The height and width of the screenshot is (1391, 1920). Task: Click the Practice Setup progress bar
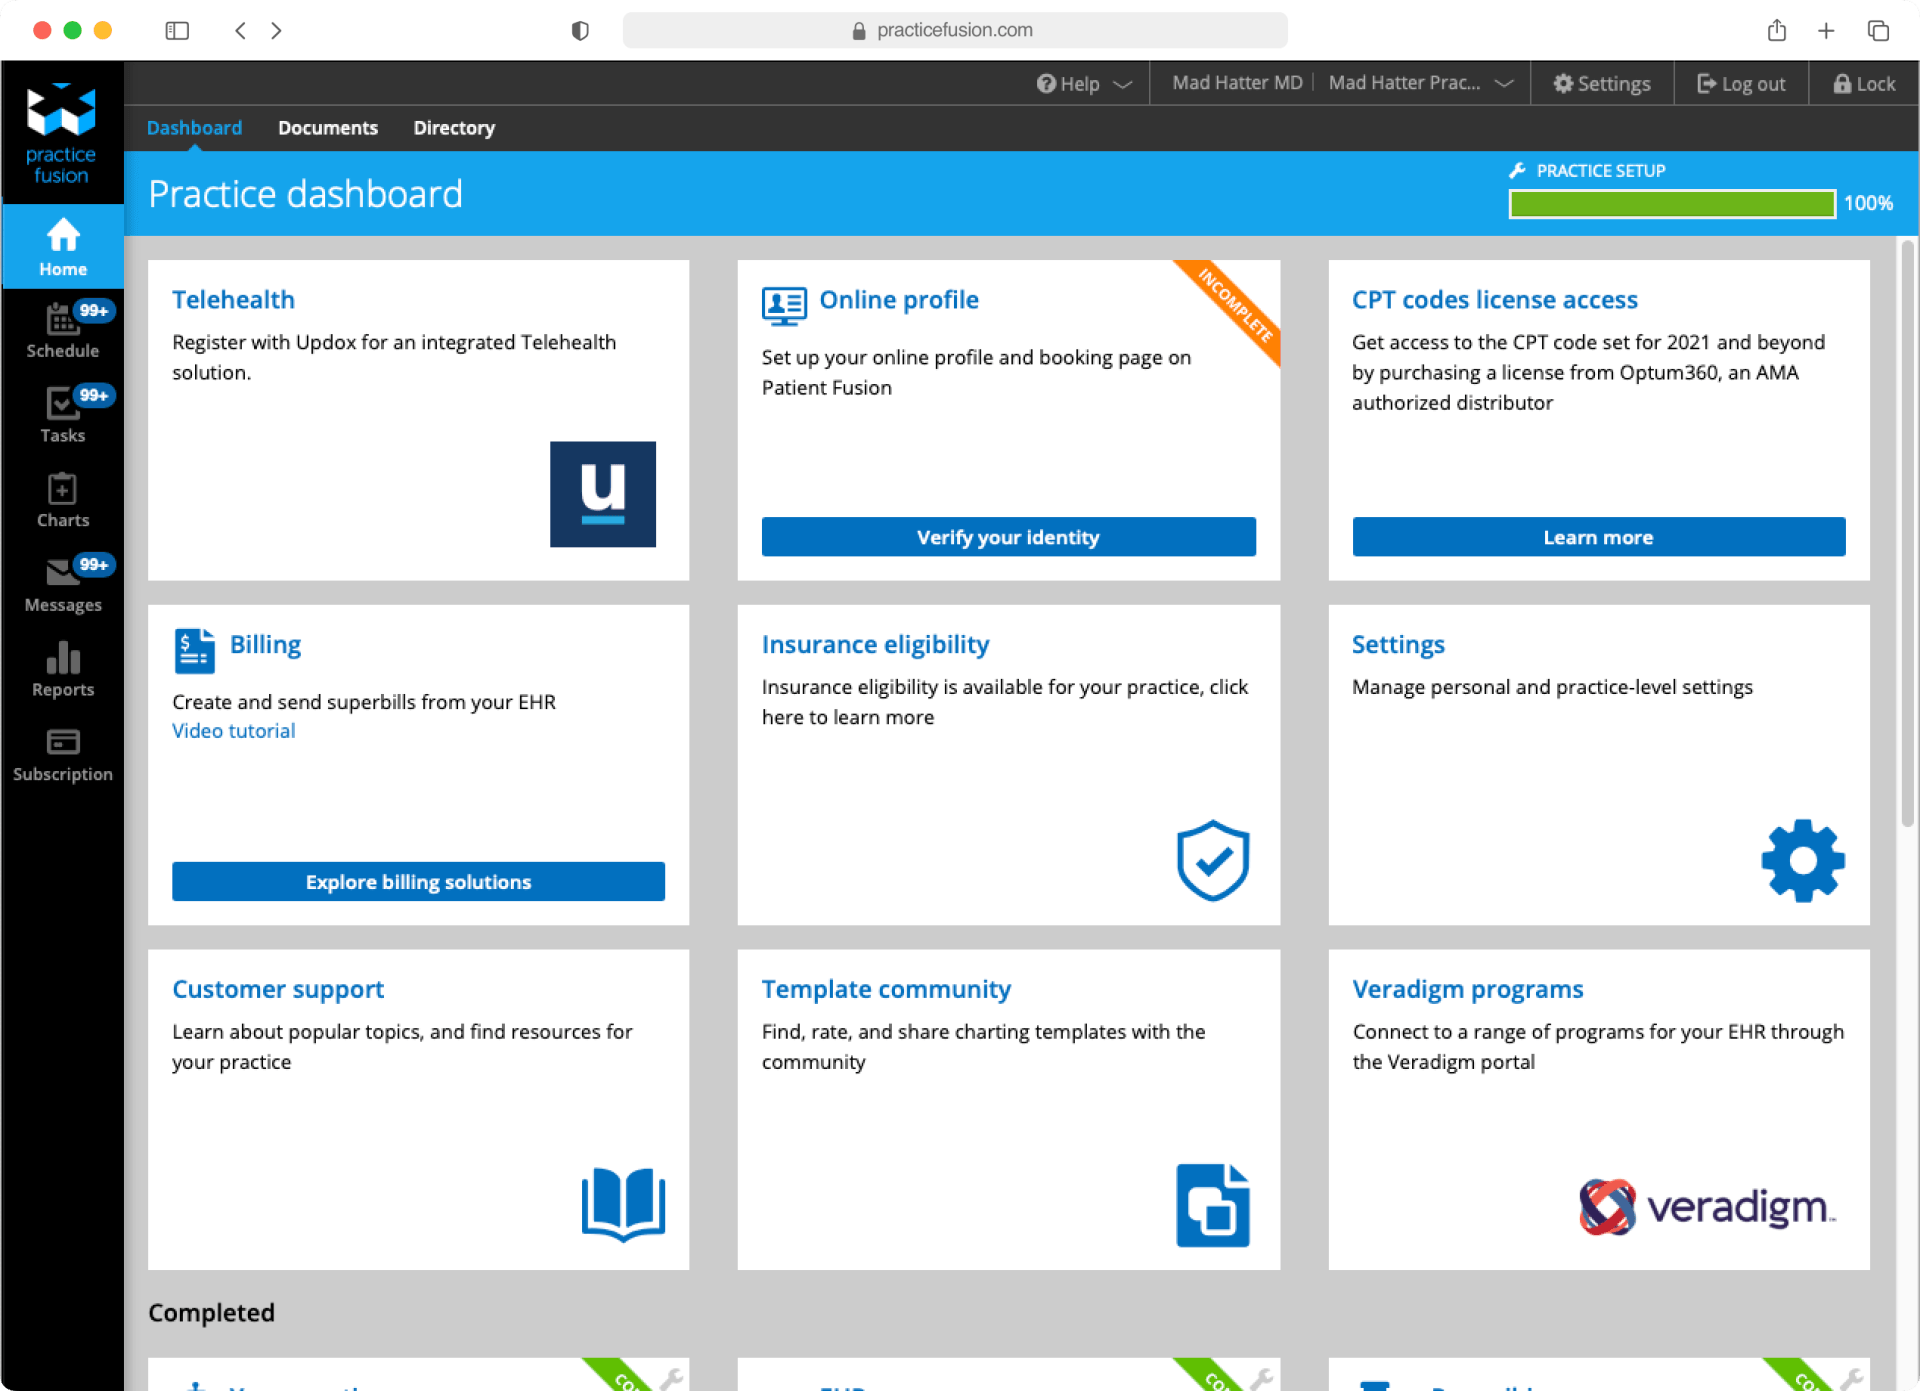(1672, 203)
